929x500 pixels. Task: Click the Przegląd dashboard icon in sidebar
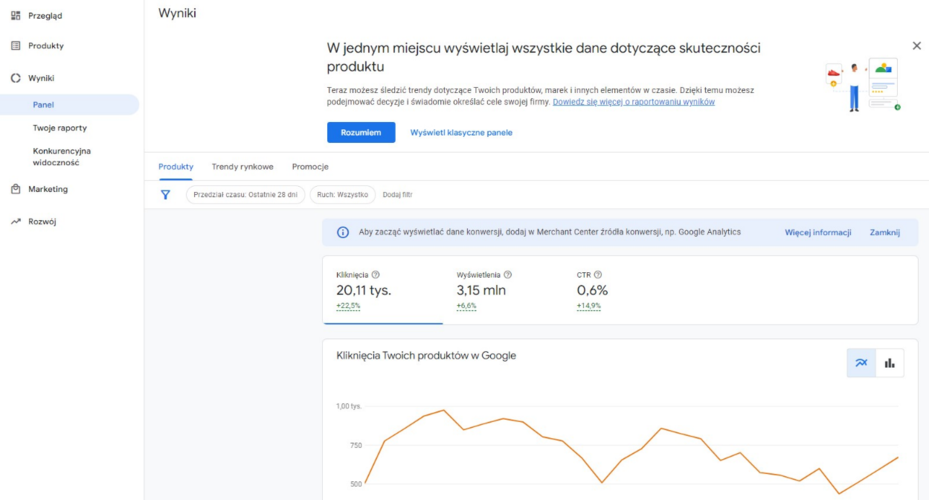[16, 16]
